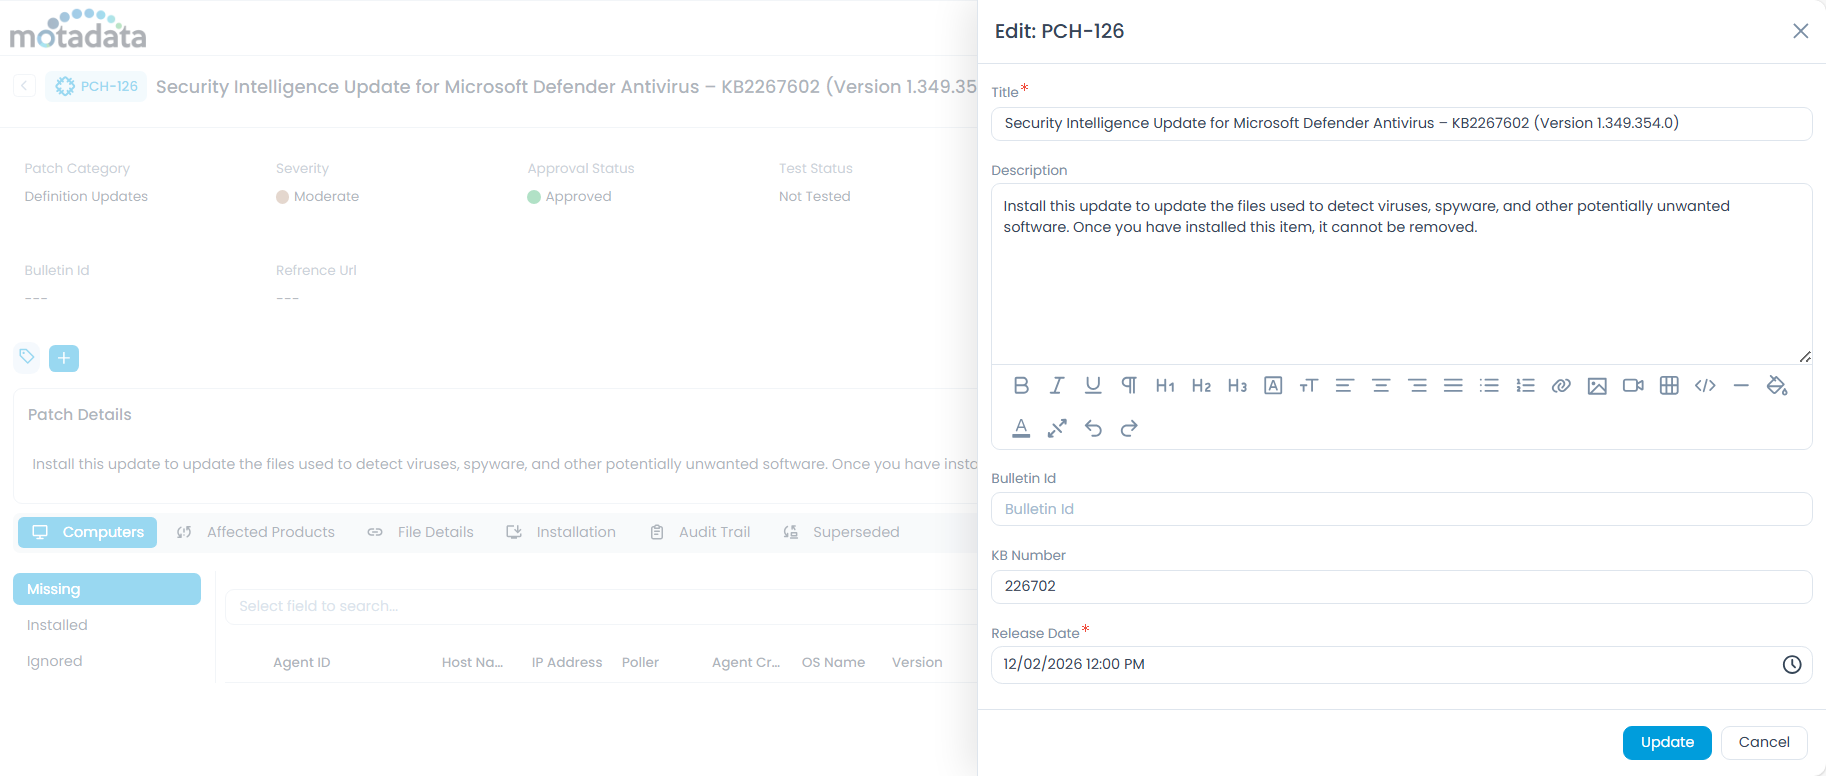Edit the KB Number field
Screen dimensions: 1826x776
pyautogui.click(x=1401, y=587)
